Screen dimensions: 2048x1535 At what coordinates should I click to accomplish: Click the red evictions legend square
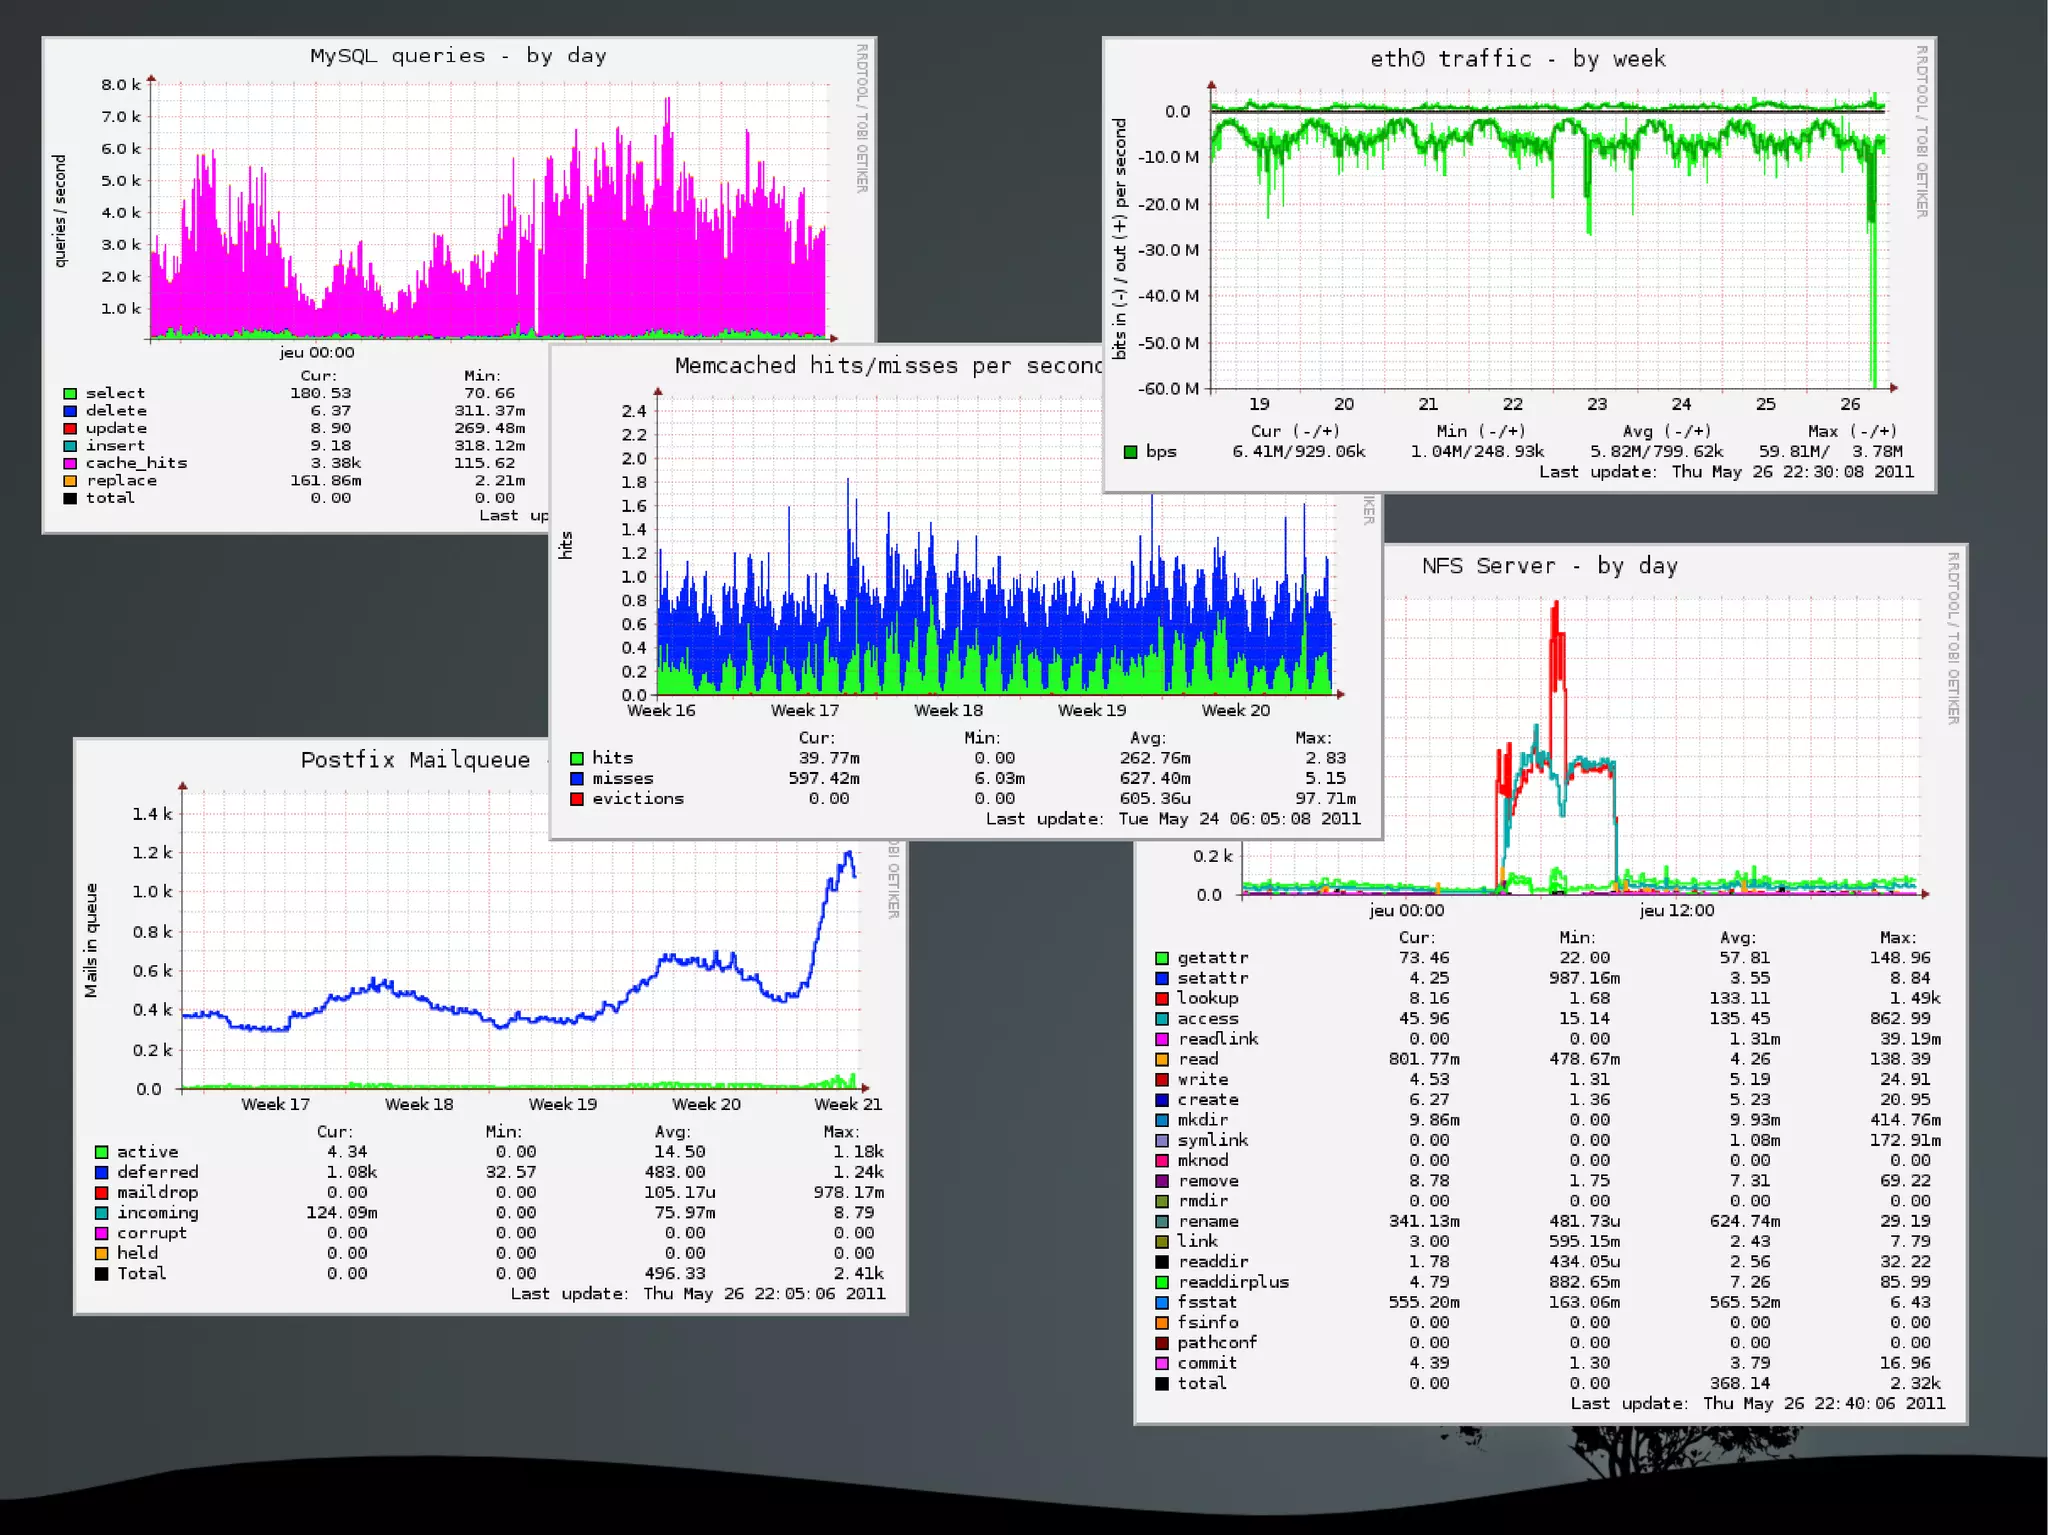click(577, 799)
